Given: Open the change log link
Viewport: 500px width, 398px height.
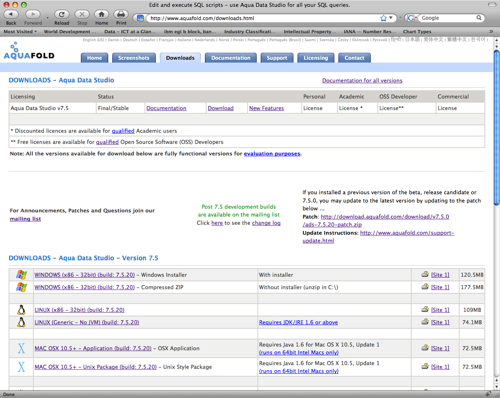Looking at the screenshot, I should coord(266,223).
